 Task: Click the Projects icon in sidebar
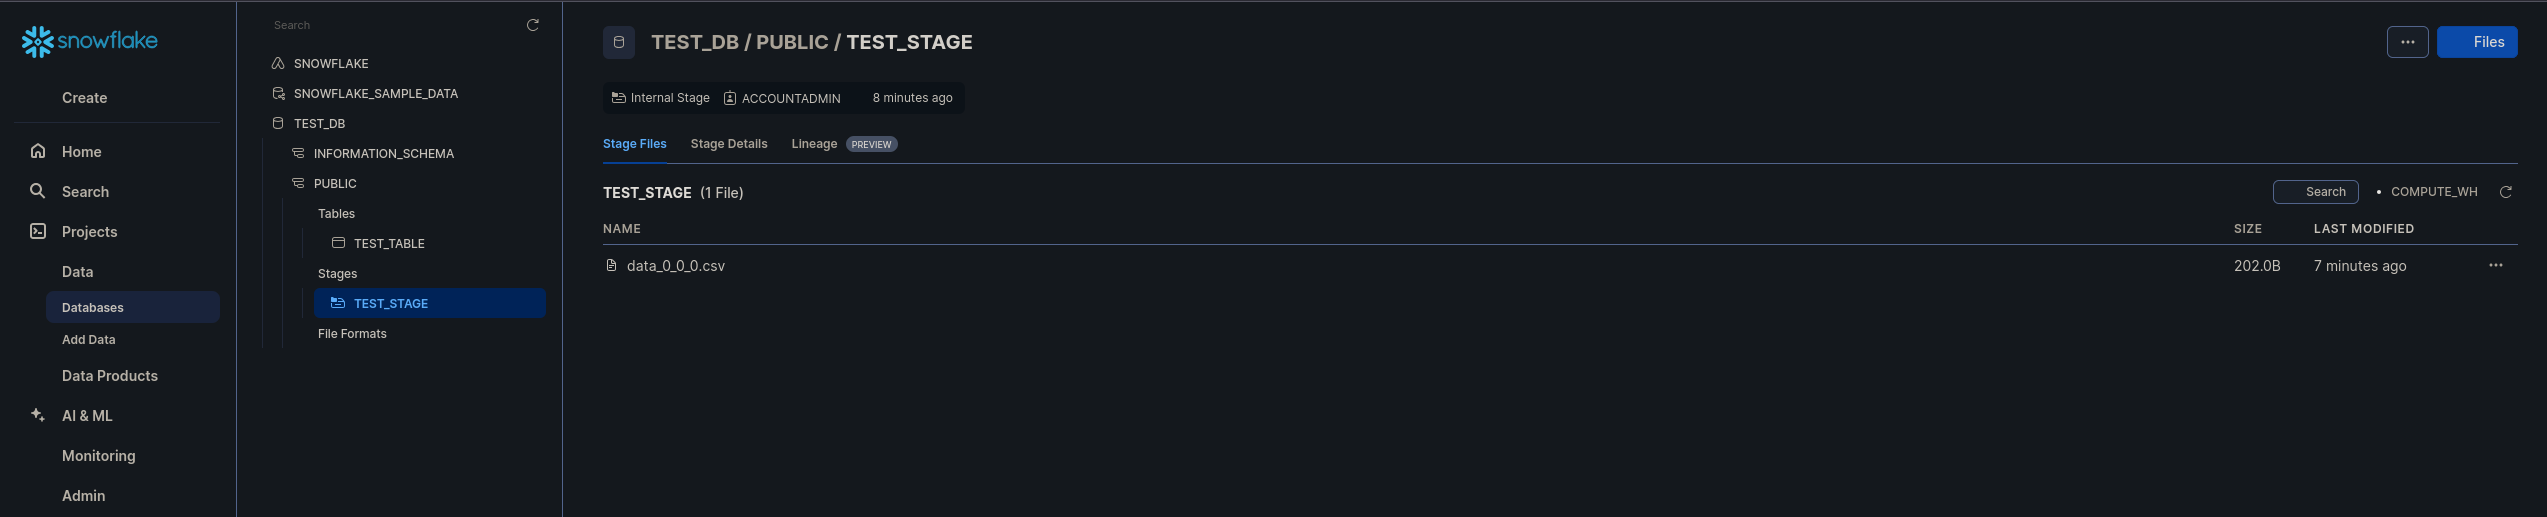[38, 231]
